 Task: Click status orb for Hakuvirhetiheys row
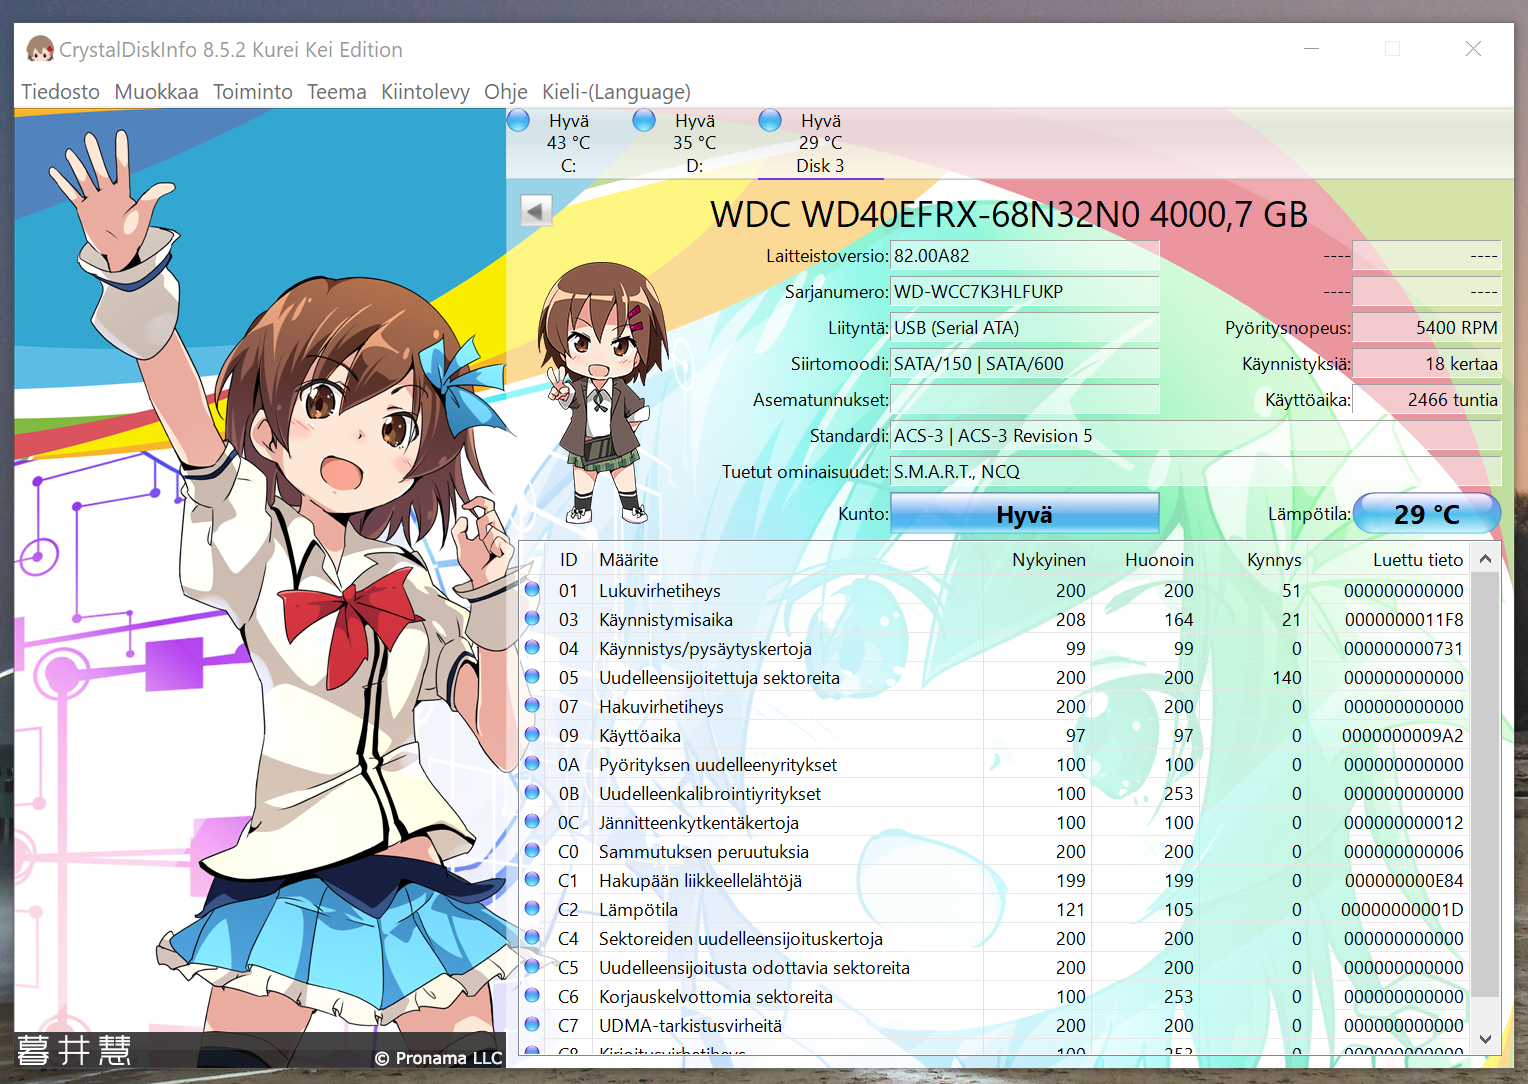click(x=532, y=706)
